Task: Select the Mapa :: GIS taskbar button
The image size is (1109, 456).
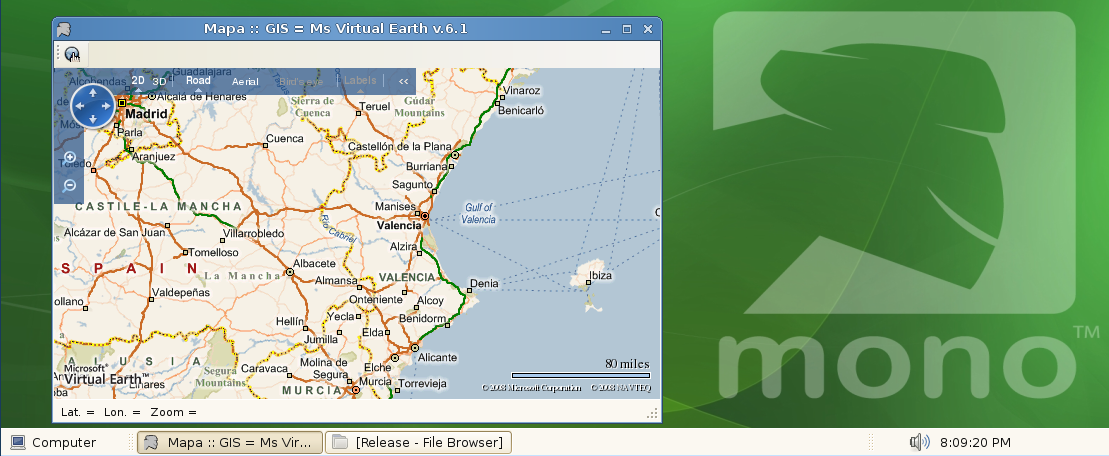Action: [x=230, y=443]
